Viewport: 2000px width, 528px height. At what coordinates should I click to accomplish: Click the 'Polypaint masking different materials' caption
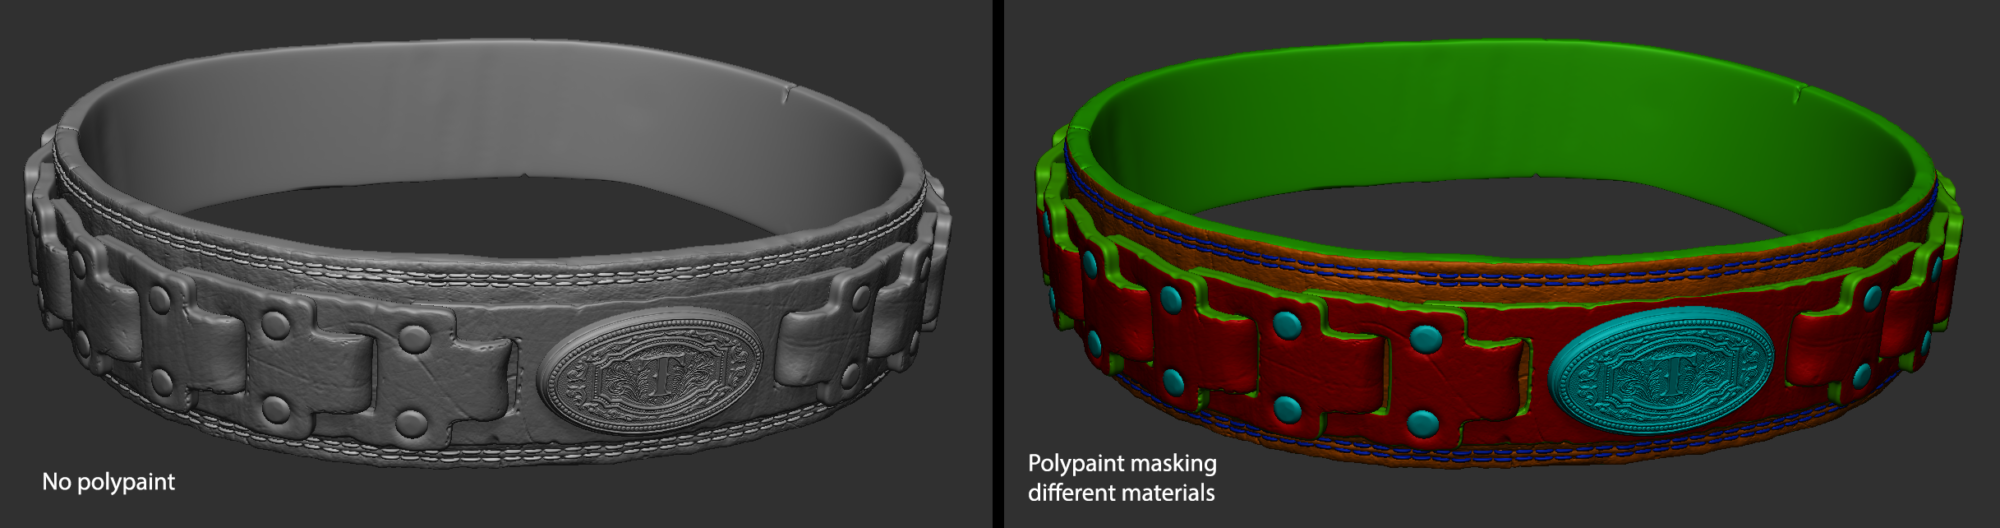tap(1122, 478)
